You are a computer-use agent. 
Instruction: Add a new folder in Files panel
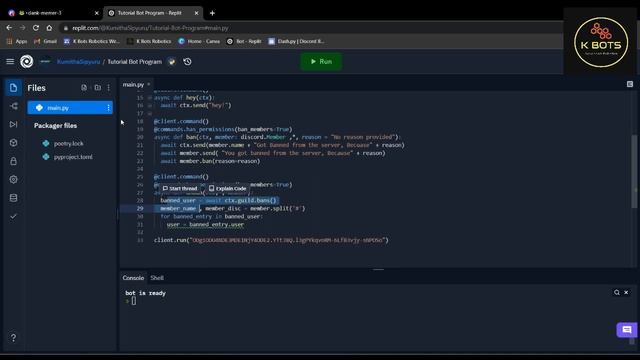click(98, 88)
